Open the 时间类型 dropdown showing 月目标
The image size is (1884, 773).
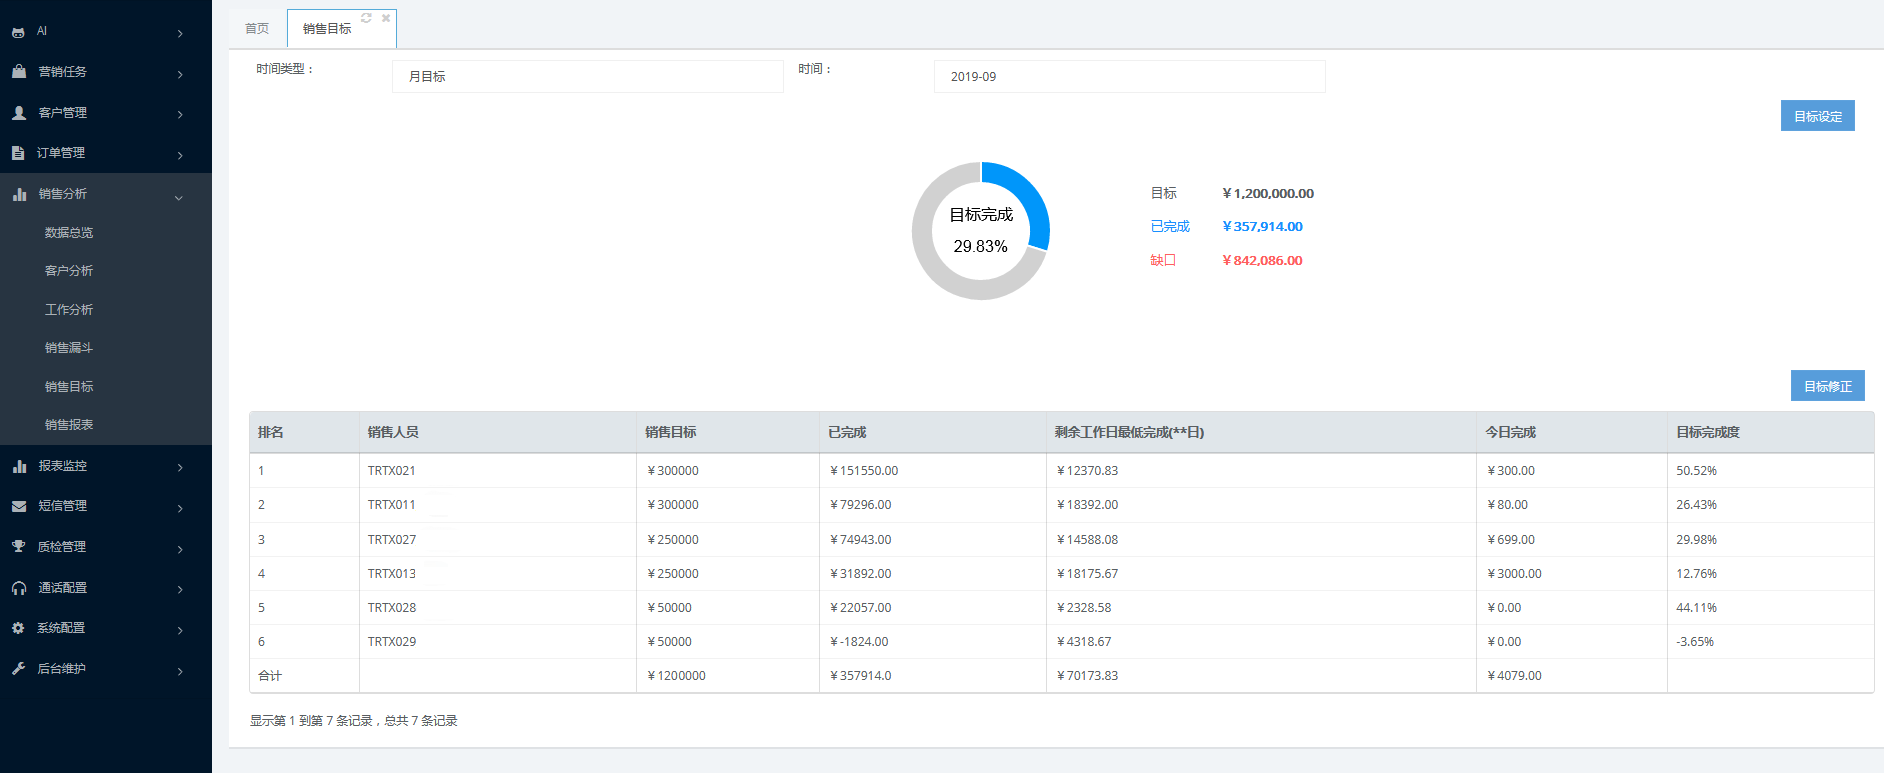(x=587, y=77)
